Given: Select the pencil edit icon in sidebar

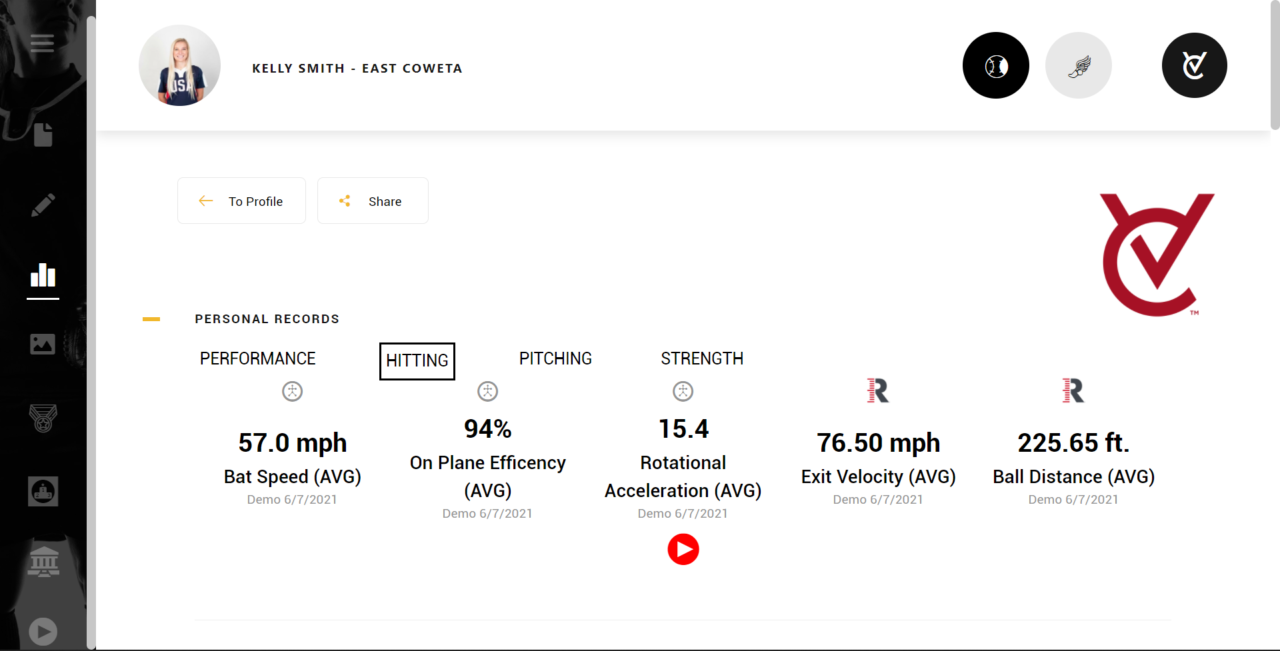Looking at the screenshot, I should [42, 206].
